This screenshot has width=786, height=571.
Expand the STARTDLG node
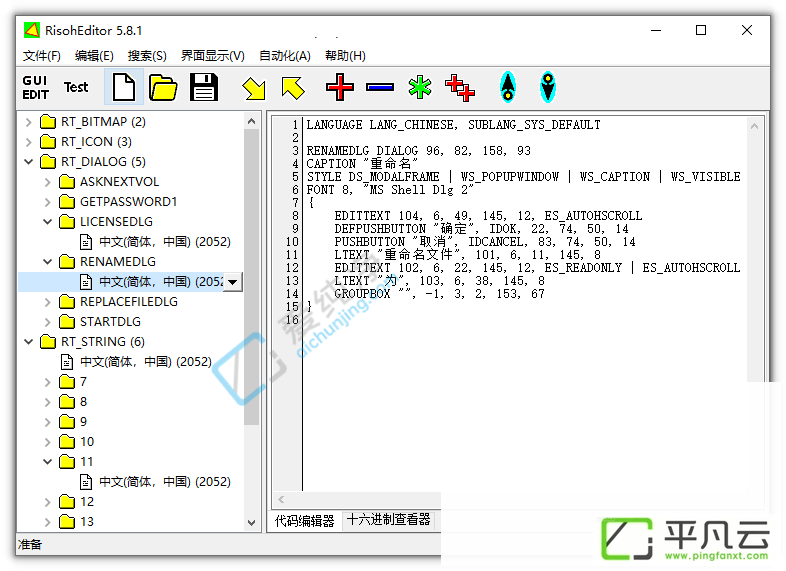click(48, 322)
